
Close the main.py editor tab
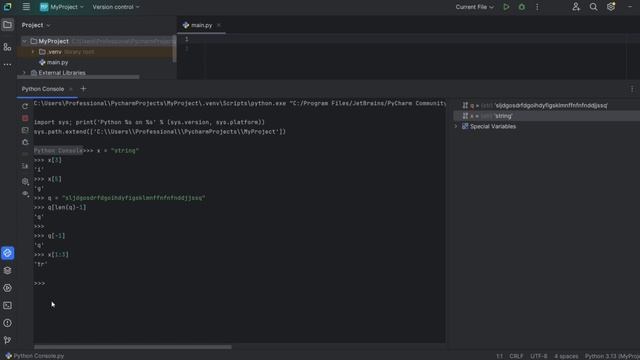pos(219,25)
